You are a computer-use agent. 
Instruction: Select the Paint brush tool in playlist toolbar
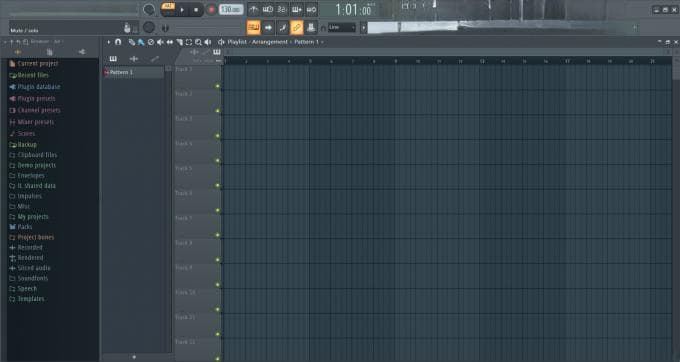pyautogui.click(x=141, y=42)
